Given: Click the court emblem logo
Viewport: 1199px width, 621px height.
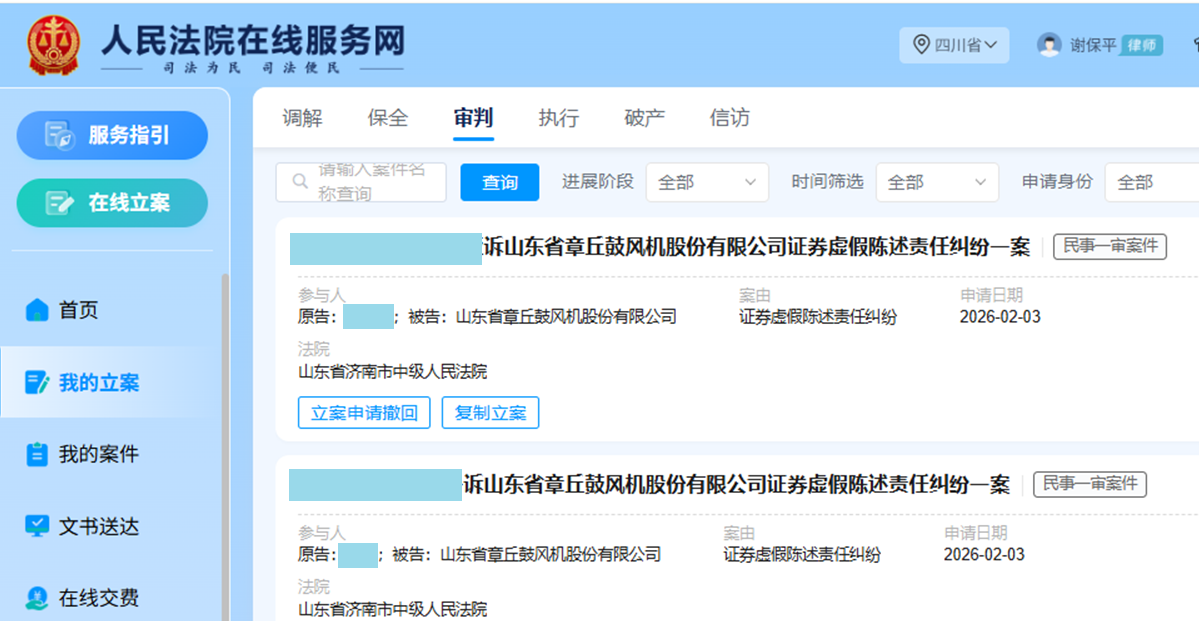Looking at the screenshot, I should coord(53,45).
